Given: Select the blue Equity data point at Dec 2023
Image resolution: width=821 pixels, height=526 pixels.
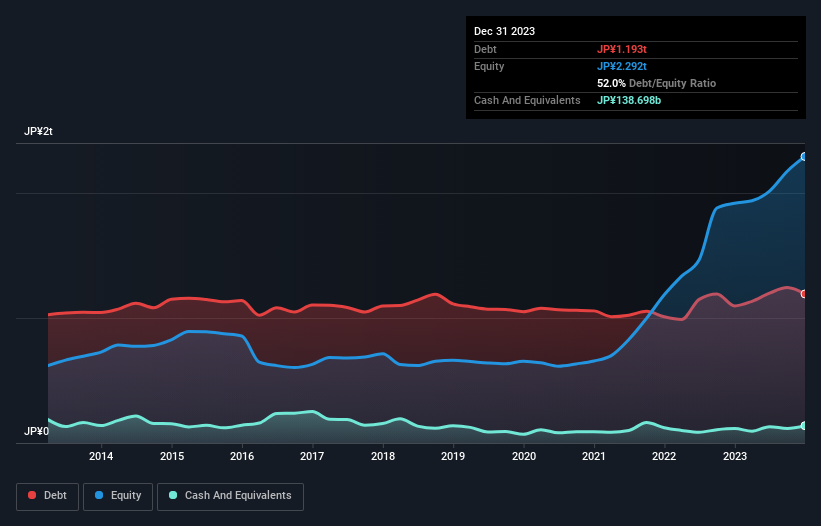Looking at the screenshot, I should [804, 156].
